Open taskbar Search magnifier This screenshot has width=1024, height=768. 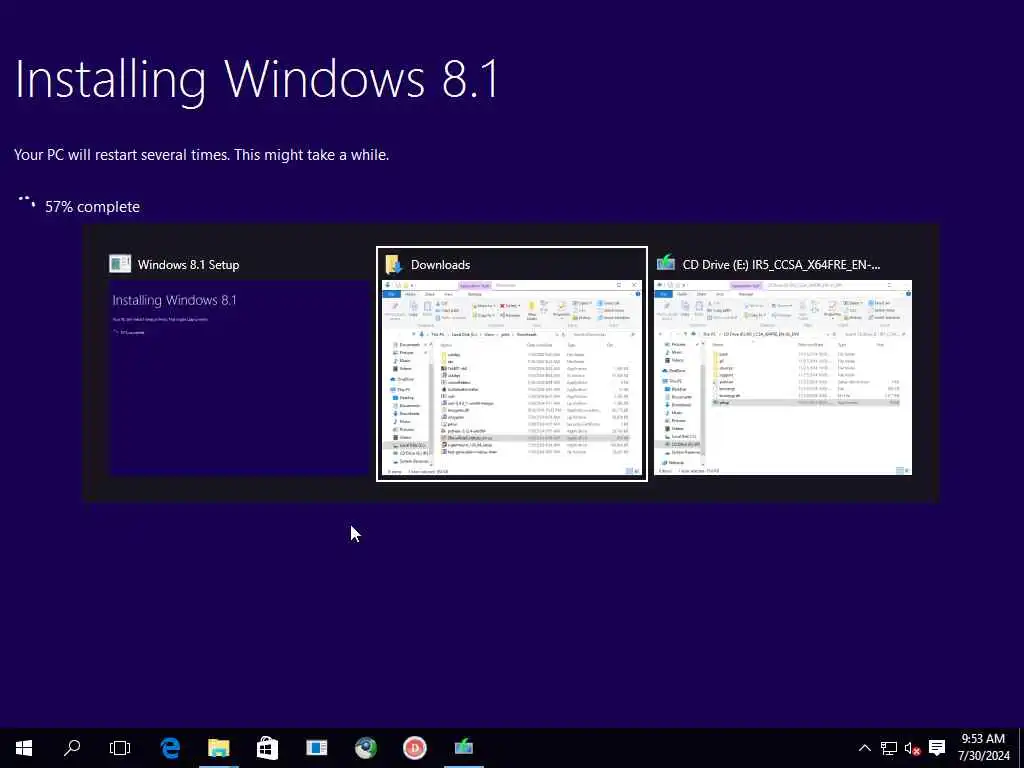point(72,748)
